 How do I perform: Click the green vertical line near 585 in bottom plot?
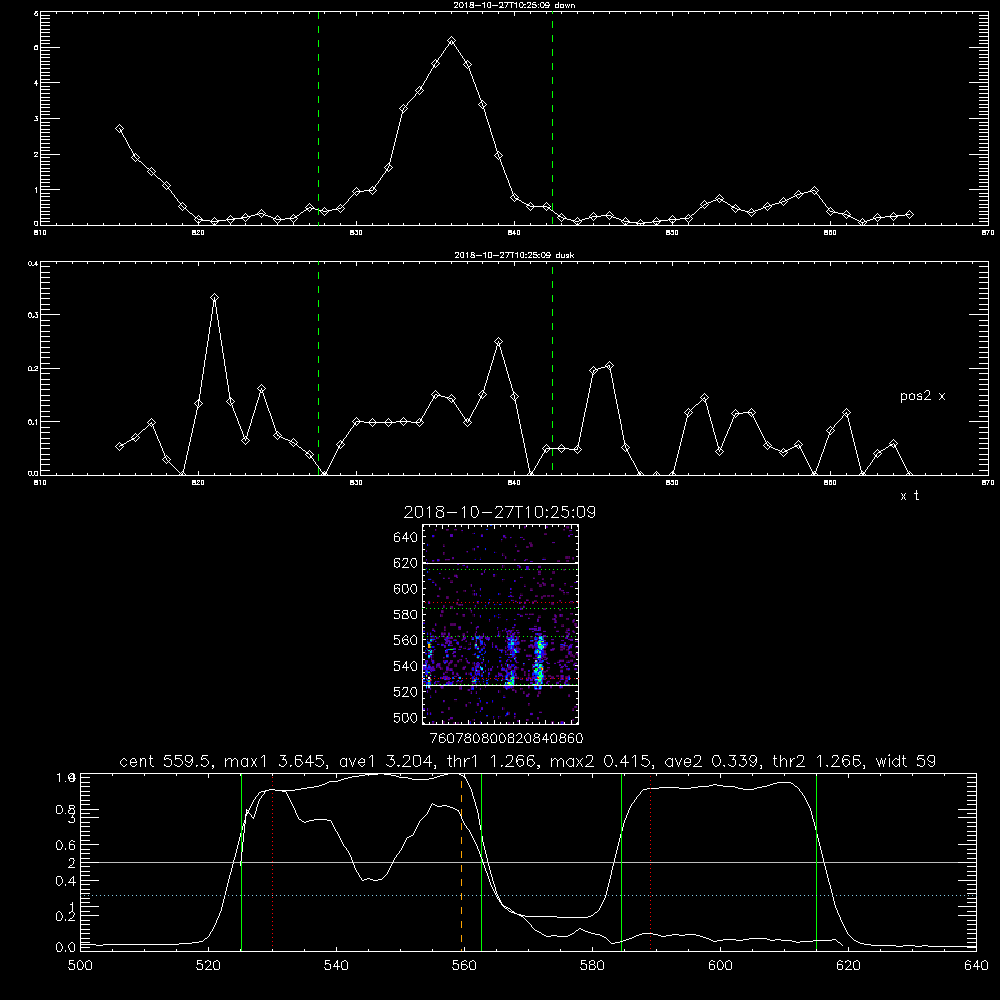[621, 862]
